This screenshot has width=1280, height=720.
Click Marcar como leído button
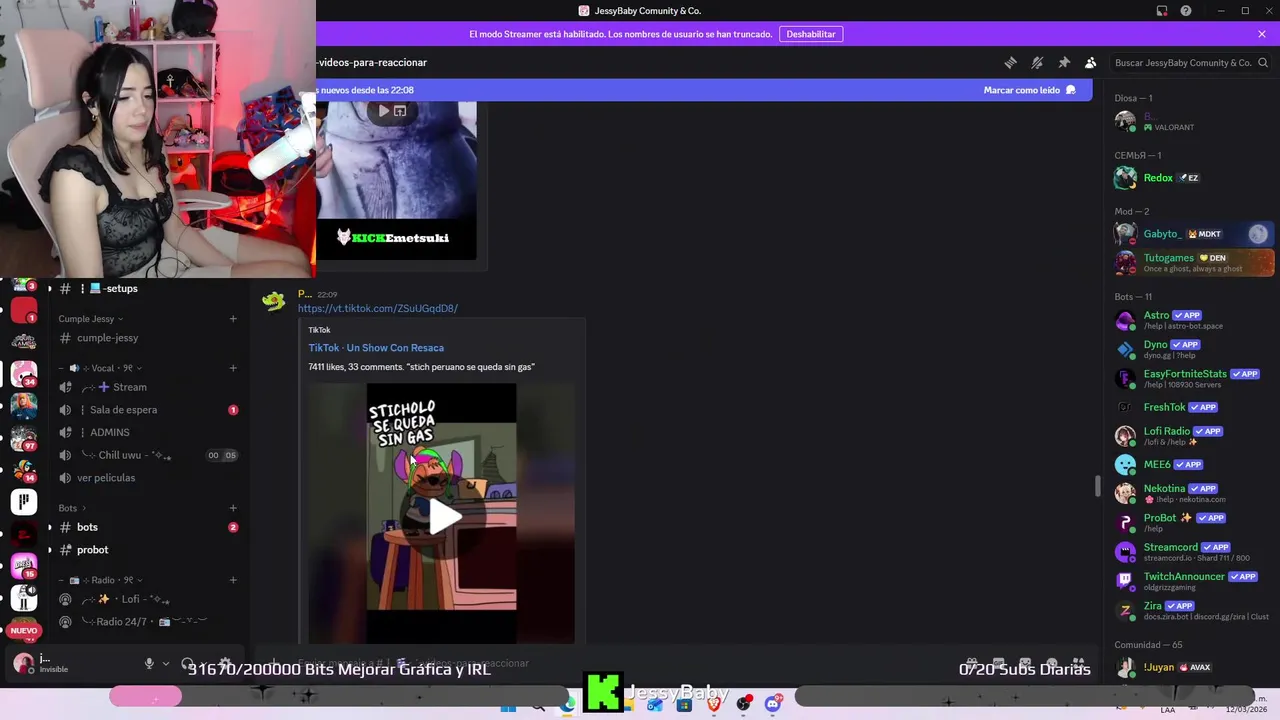[1030, 90]
